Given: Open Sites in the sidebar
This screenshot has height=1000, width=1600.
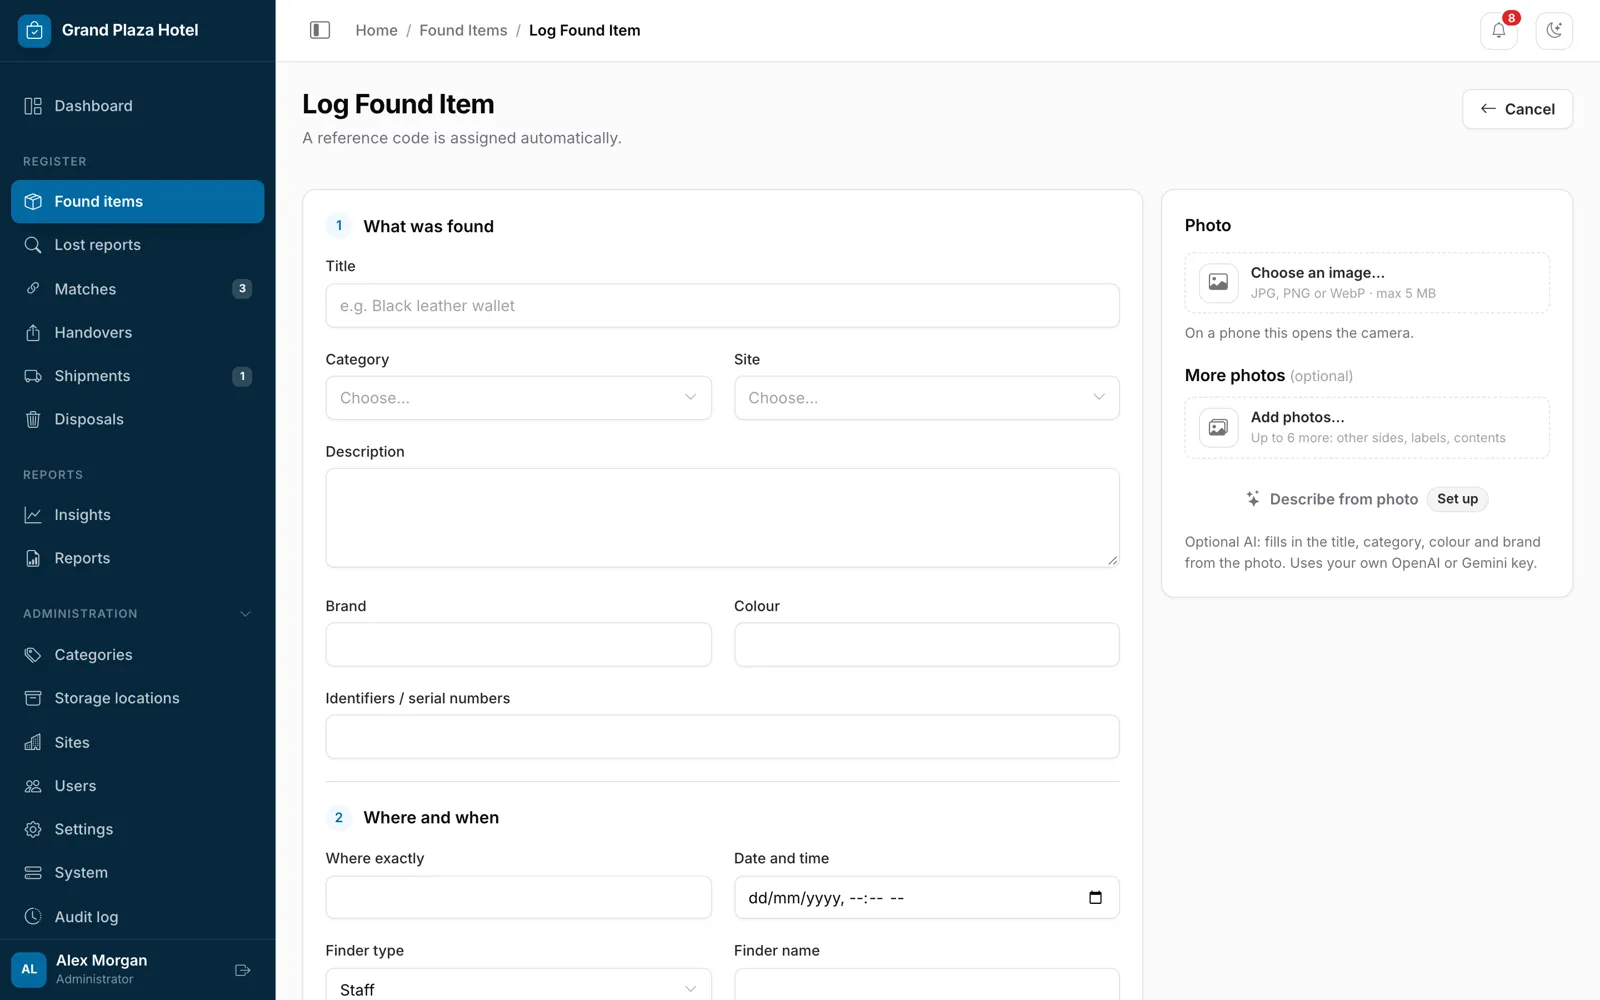Looking at the screenshot, I should point(138,742).
